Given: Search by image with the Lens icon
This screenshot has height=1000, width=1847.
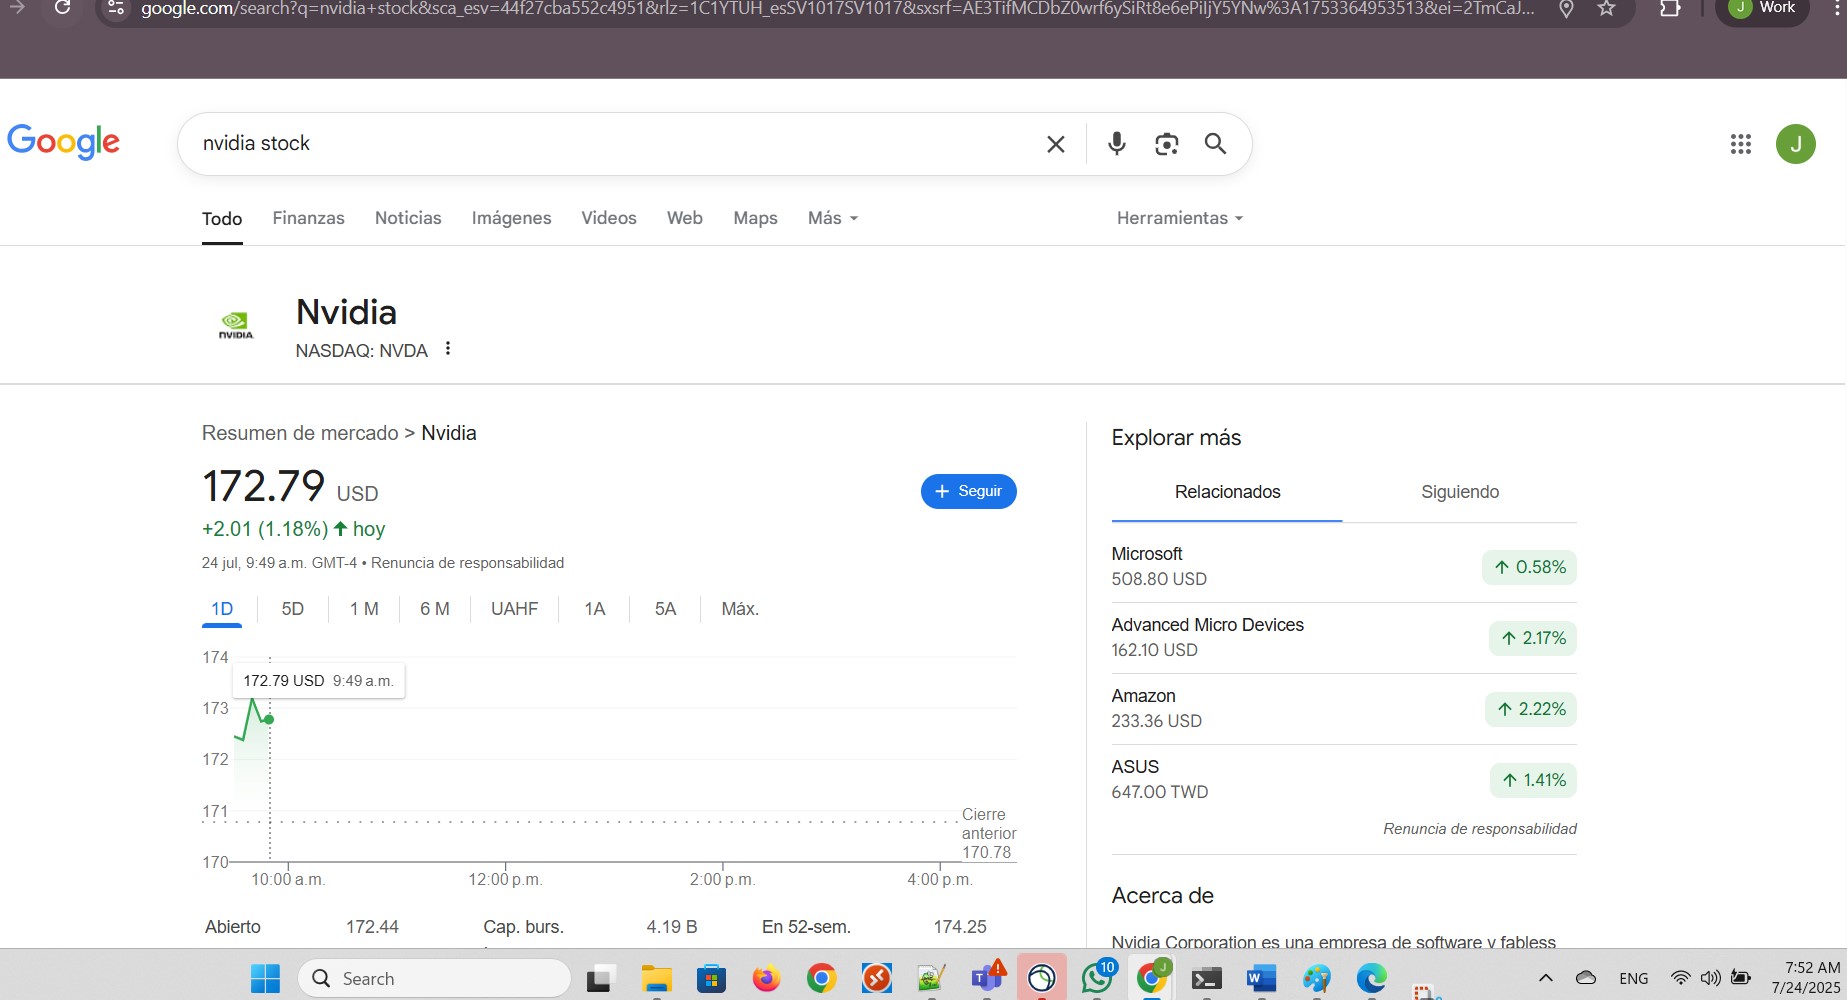Looking at the screenshot, I should click(1166, 144).
